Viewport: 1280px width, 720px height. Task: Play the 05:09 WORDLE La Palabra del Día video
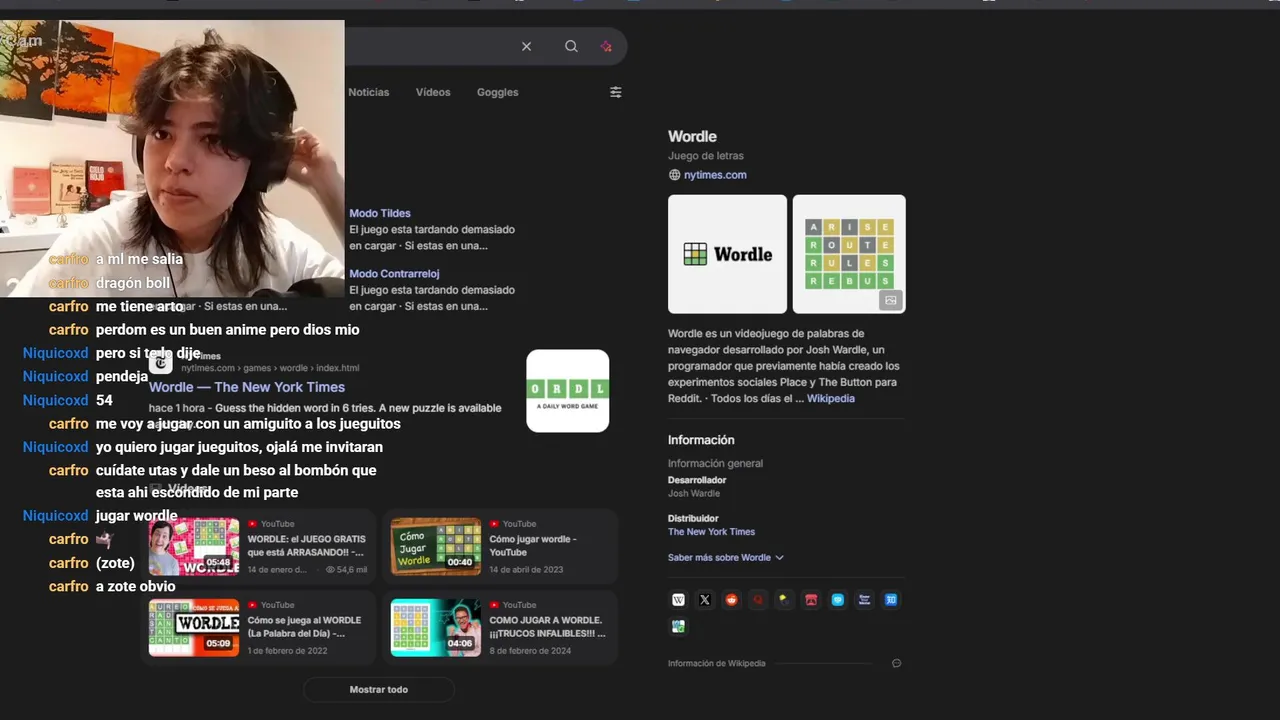point(194,627)
